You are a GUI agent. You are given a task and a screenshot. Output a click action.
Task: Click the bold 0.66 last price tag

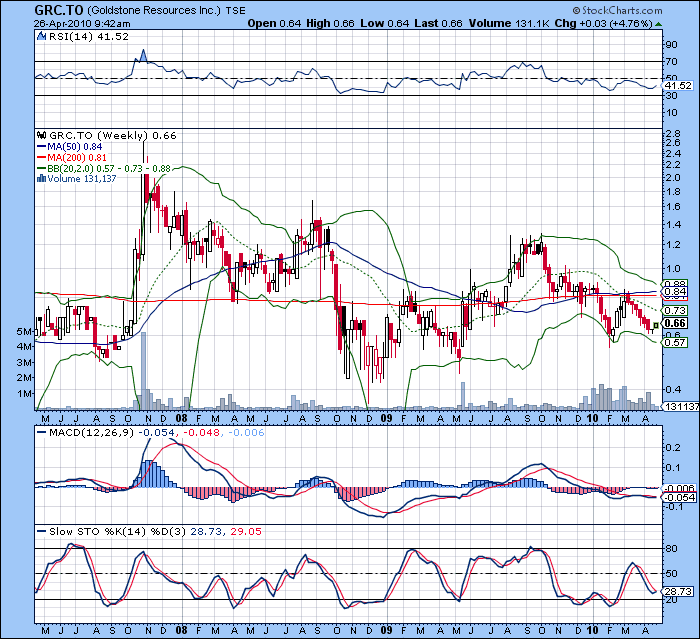pos(676,323)
